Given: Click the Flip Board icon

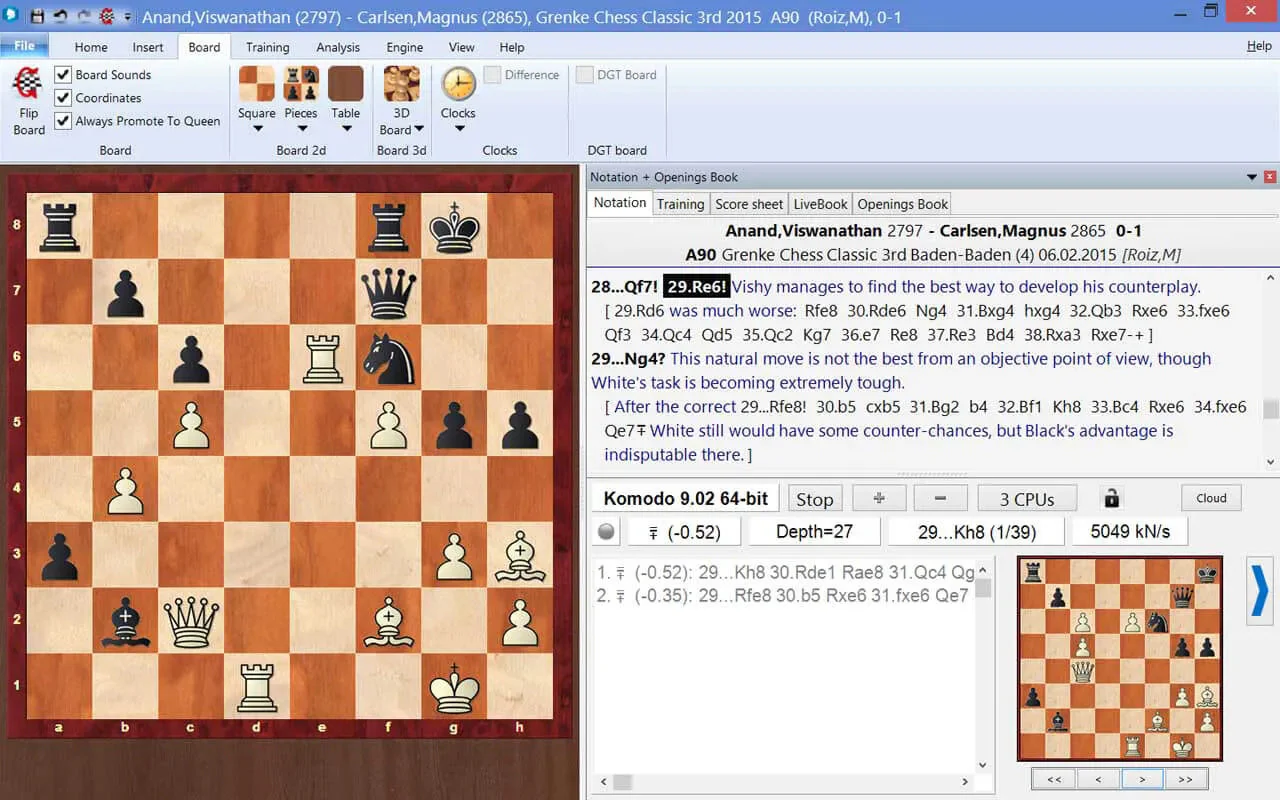Looking at the screenshot, I should (28, 84).
